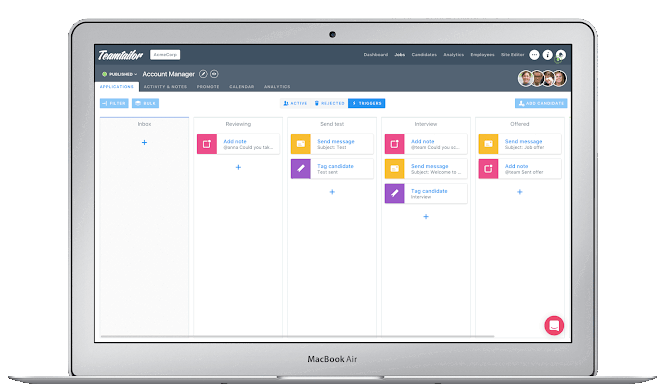The width and height of the screenshot is (665, 384).
Task: Click plus icon in Inbox column
Action: point(144,143)
